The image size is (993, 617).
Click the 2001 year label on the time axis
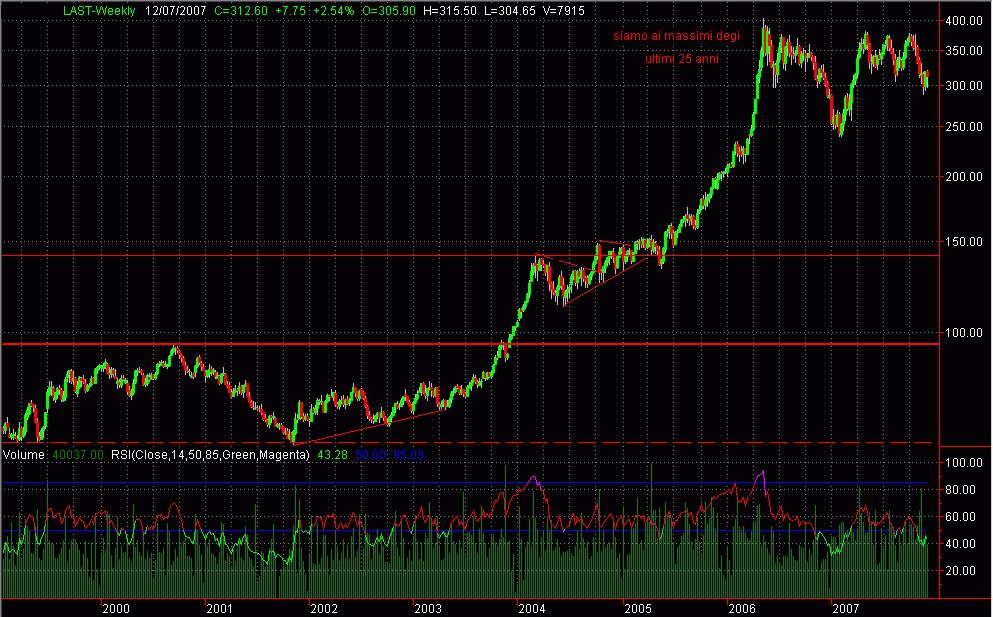[219, 607]
